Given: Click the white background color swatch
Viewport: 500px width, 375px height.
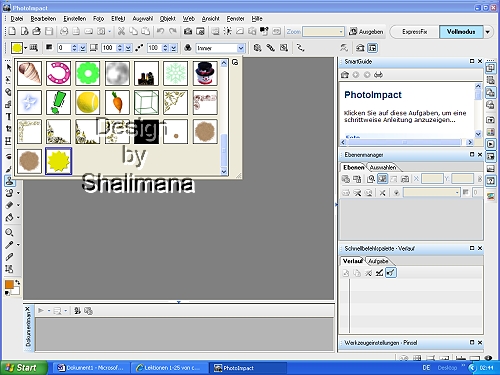Looking at the screenshot, I should pos(16,291).
